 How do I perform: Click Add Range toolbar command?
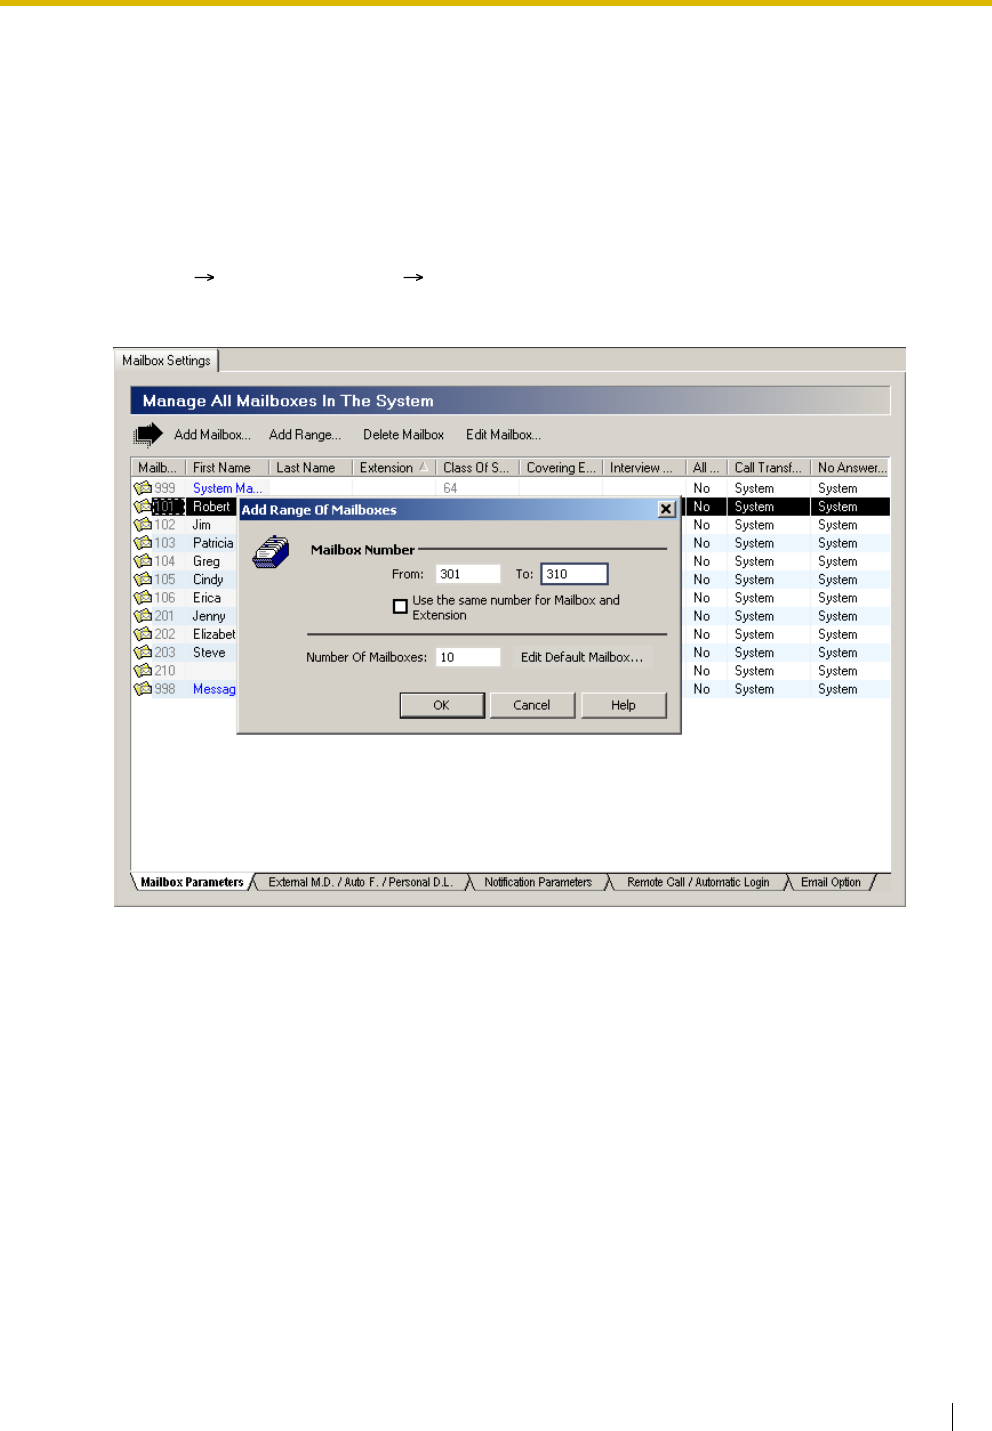305,435
